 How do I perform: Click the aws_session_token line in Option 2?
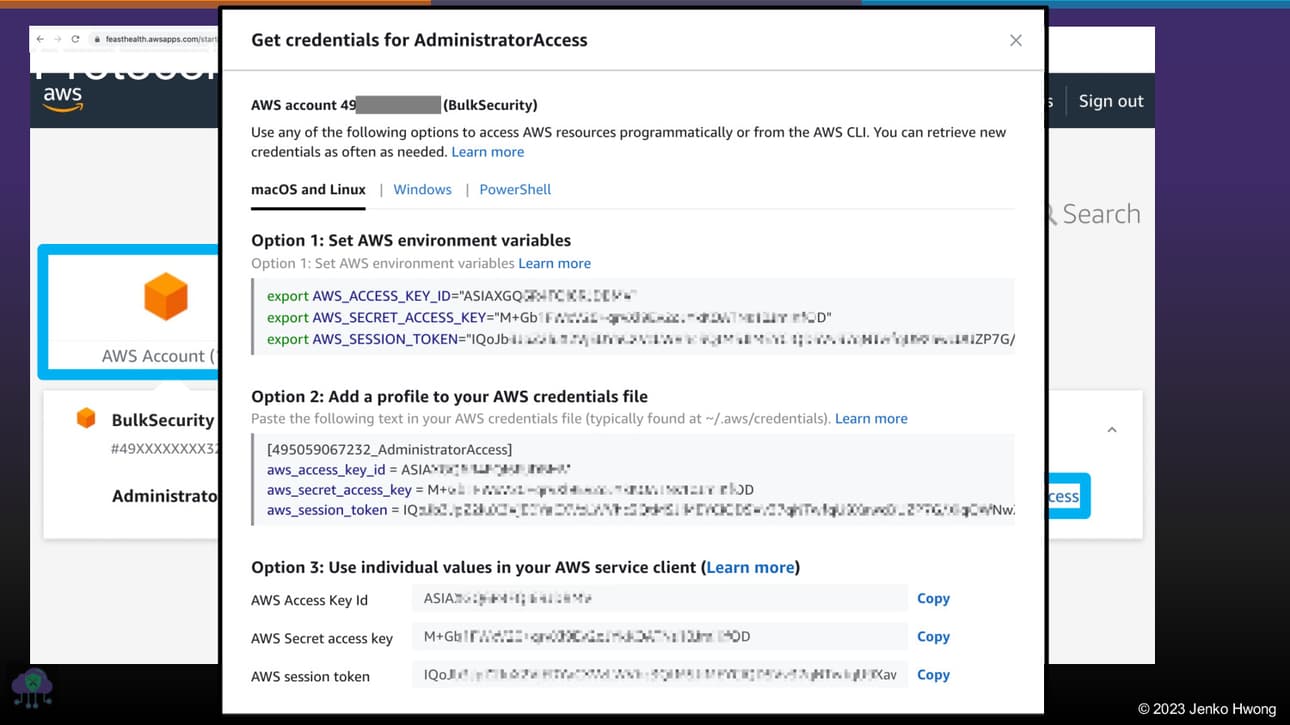(640, 510)
